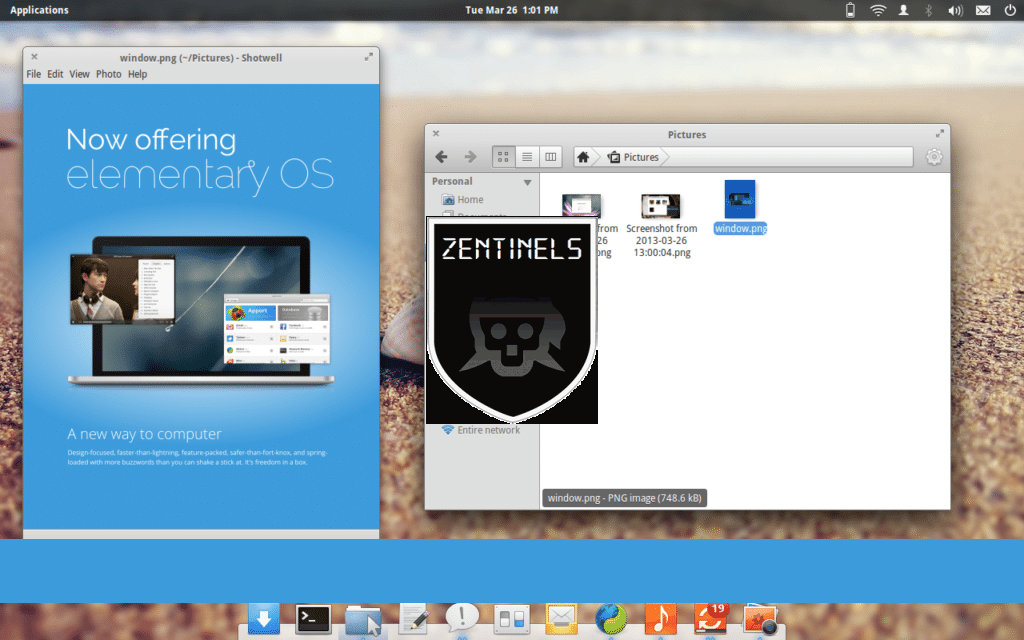Screen dimensions: 1024x640
Task: Select the window.png file icon
Action: tap(740, 199)
